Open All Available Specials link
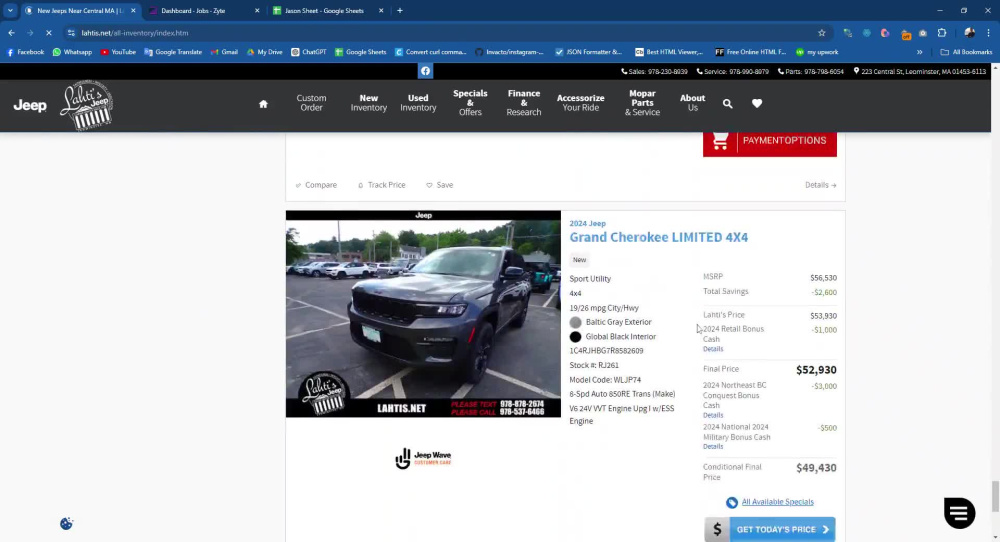Screen dimensions: 1000x542 pos(777,502)
